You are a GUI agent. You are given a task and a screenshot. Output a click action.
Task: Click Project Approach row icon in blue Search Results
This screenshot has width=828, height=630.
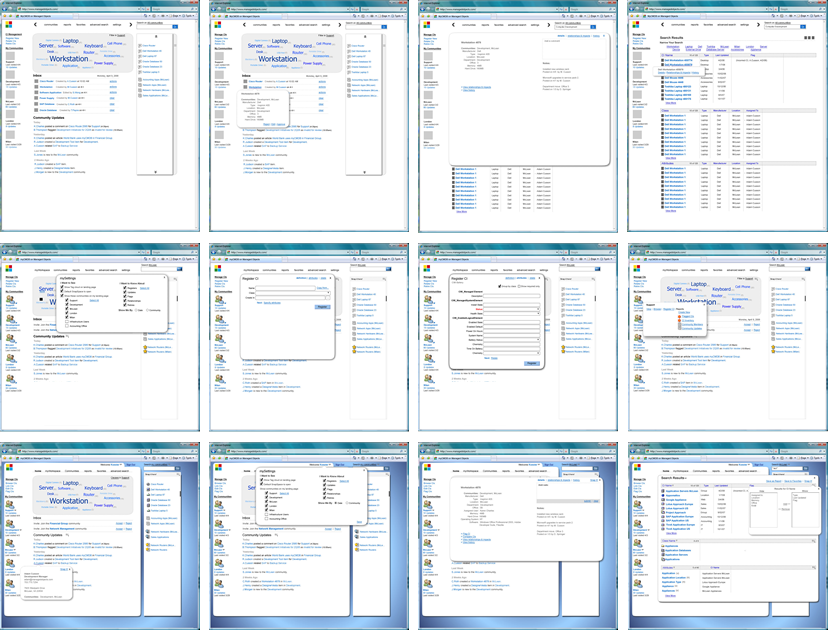point(663,512)
